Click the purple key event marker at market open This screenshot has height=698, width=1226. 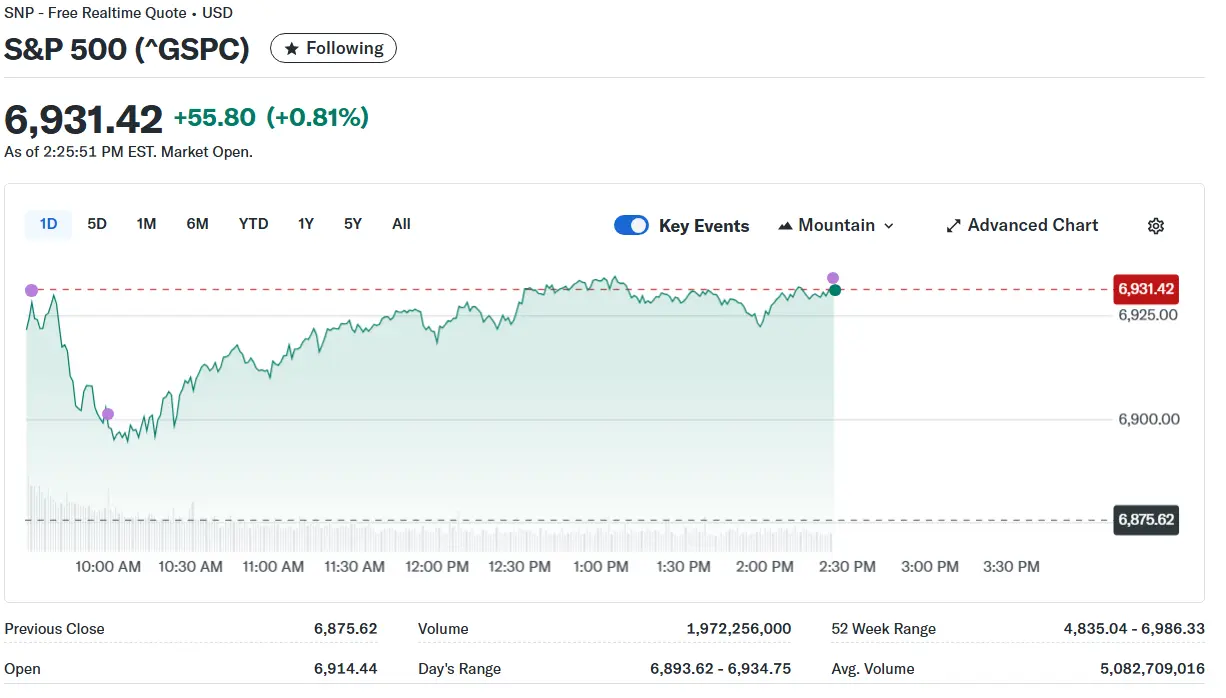(x=31, y=290)
